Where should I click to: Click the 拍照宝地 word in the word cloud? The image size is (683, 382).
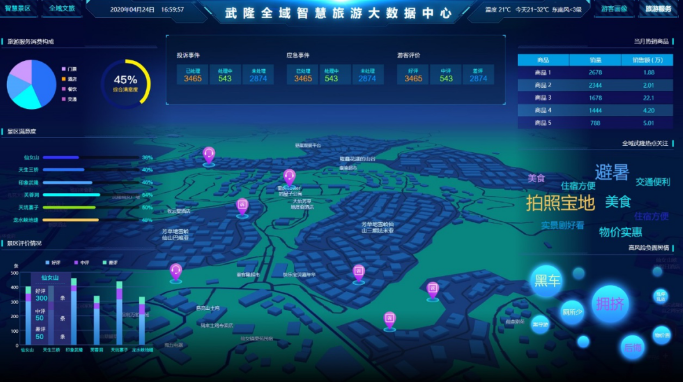560,203
